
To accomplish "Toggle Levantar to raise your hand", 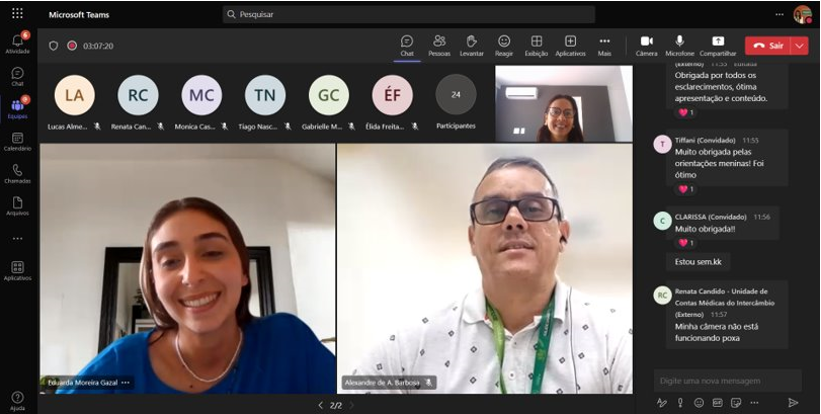I will click(x=471, y=44).
